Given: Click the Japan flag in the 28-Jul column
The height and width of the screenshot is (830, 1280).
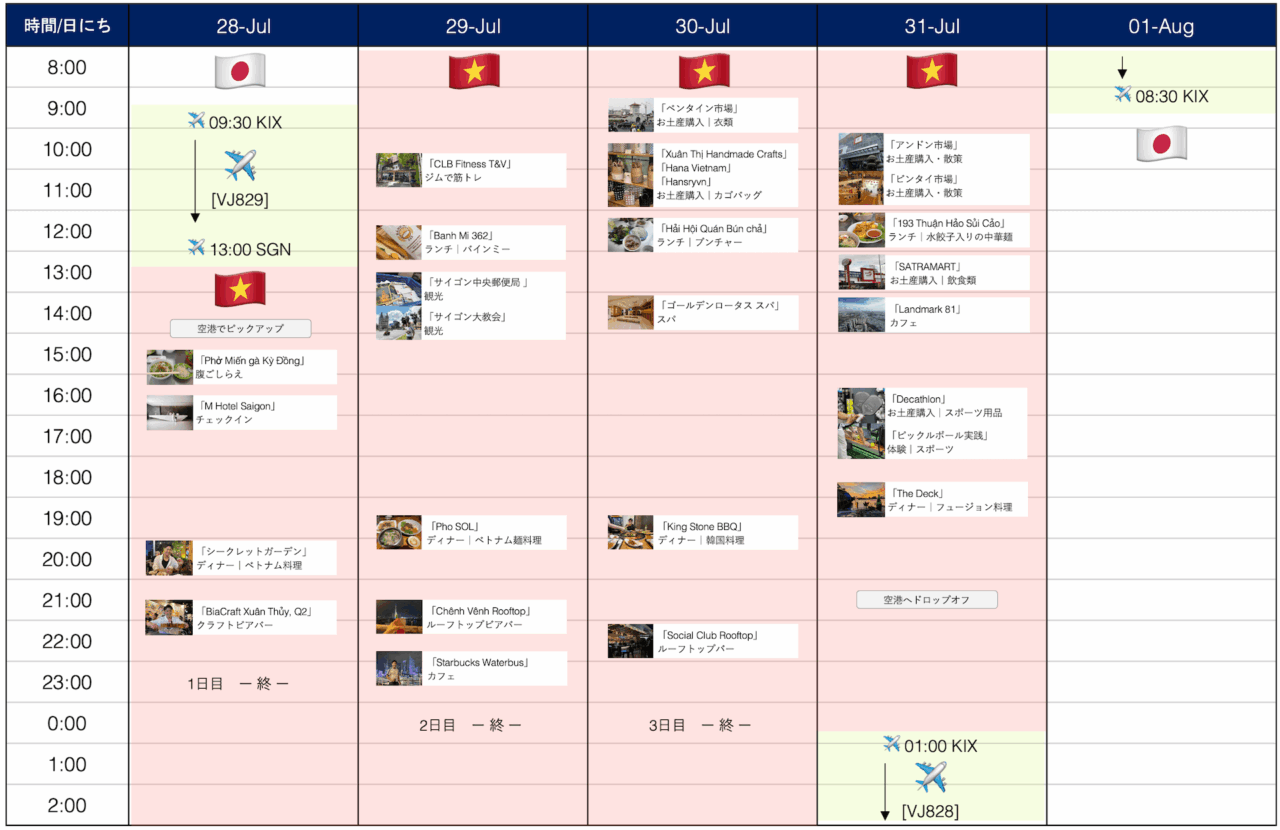Looking at the screenshot, I should (240, 71).
